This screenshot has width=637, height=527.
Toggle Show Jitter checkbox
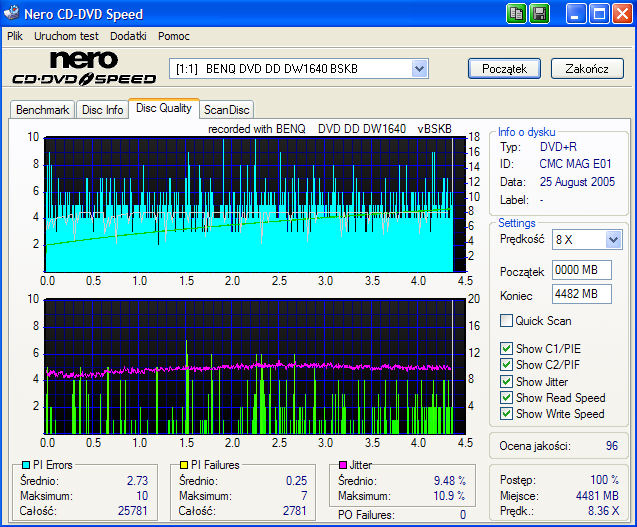point(506,382)
